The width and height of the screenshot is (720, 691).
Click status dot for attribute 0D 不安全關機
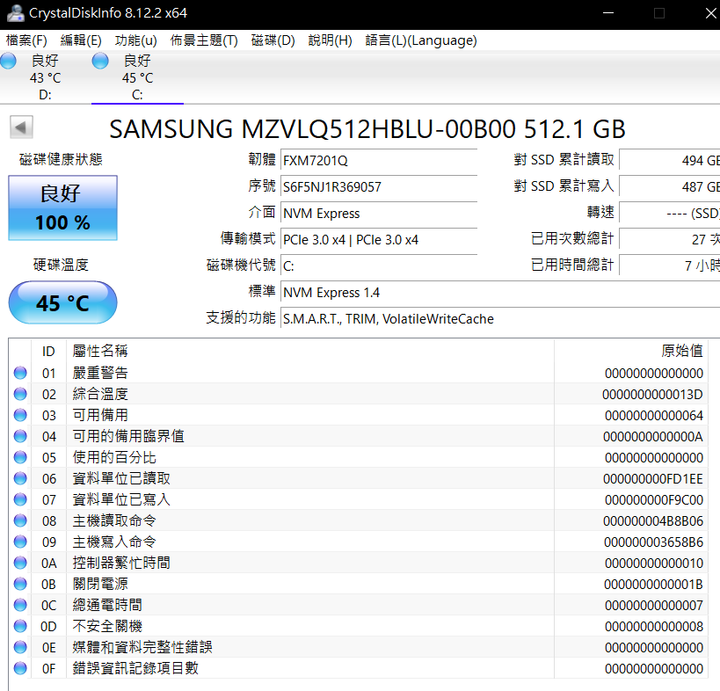coord(20,626)
